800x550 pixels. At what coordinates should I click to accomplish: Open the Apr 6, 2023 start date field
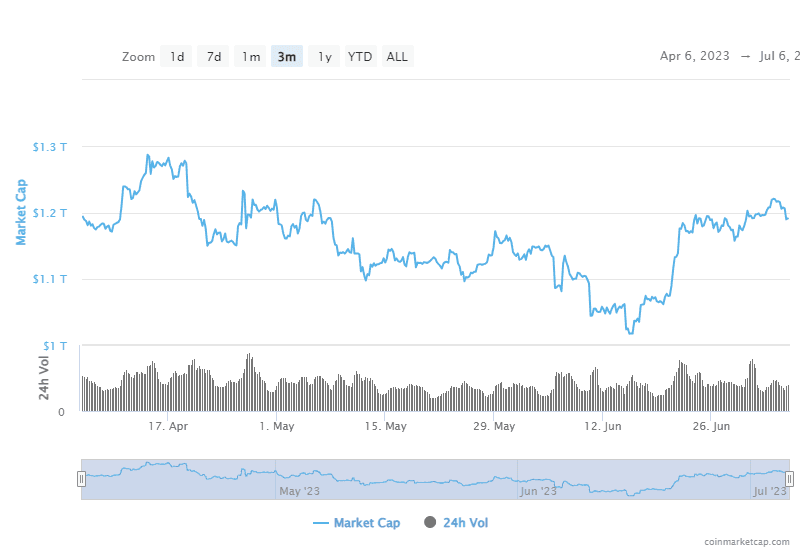tap(695, 56)
